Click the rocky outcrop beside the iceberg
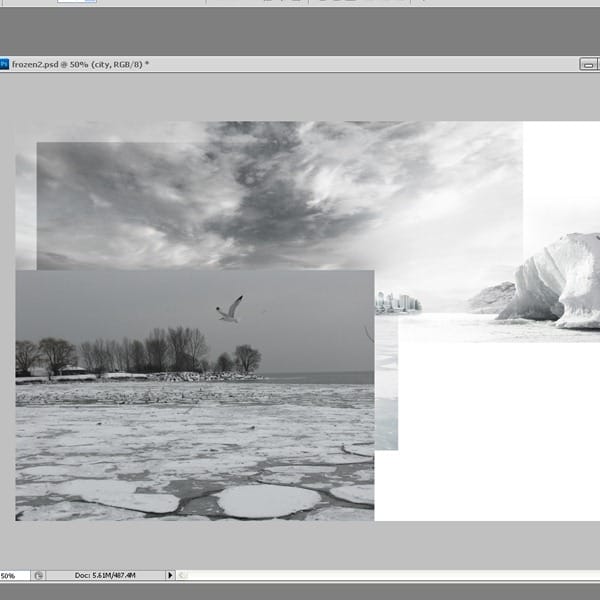Viewport: 600px width, 600px height. 493,297
